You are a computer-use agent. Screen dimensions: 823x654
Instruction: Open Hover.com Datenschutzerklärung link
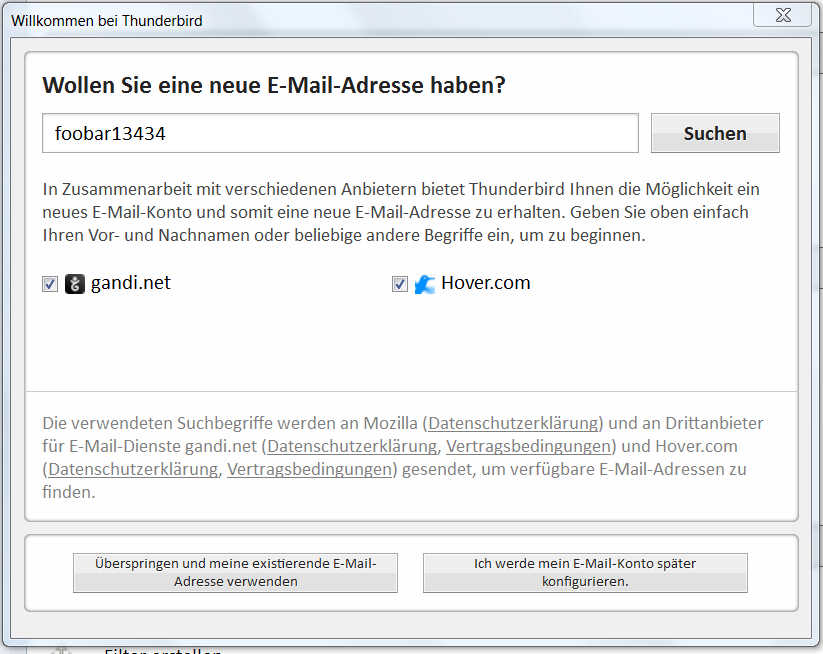point(133,469)
